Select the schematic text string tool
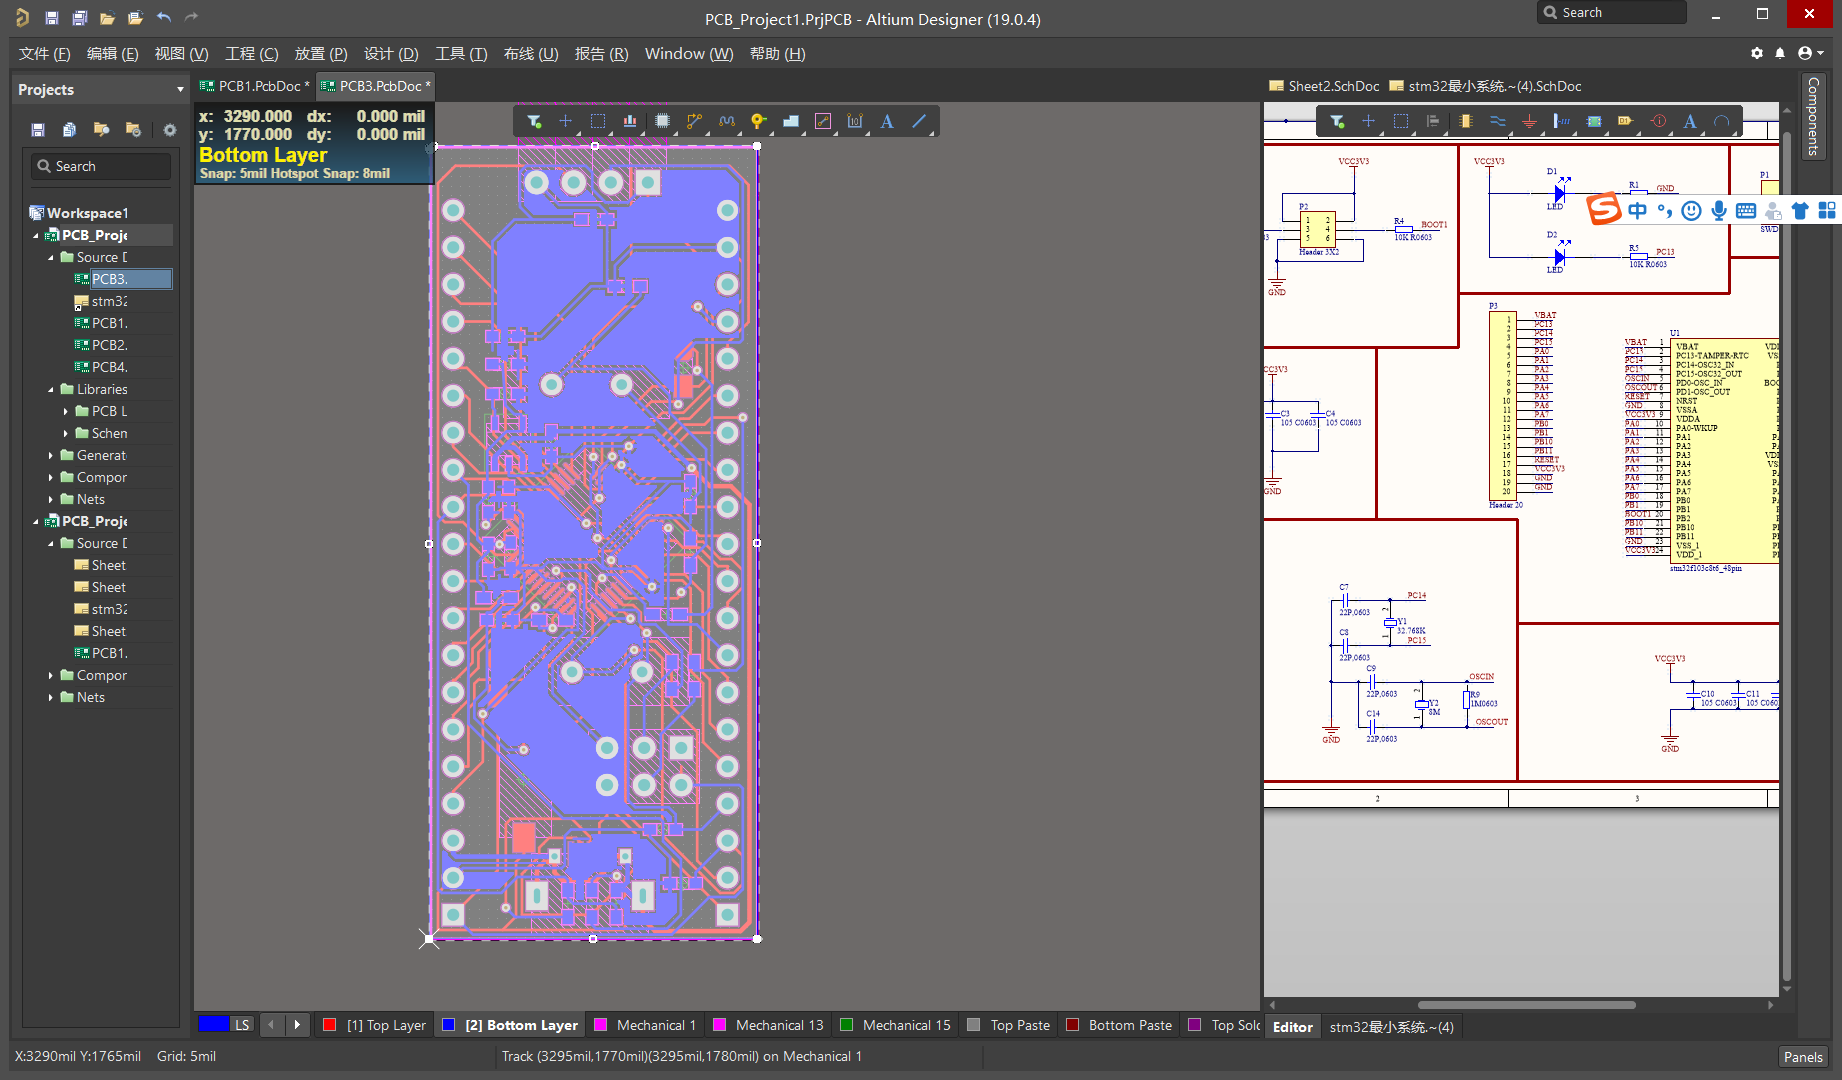The image size is (1842, 1080). [1690, 121]
